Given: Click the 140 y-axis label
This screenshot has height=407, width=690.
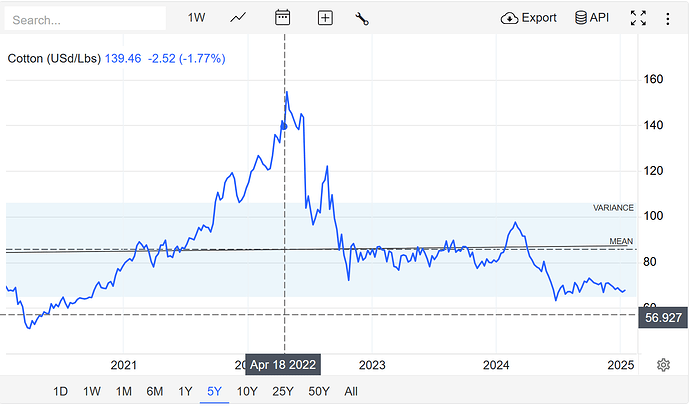Looking at the screenshot, I should pos(653,125).
